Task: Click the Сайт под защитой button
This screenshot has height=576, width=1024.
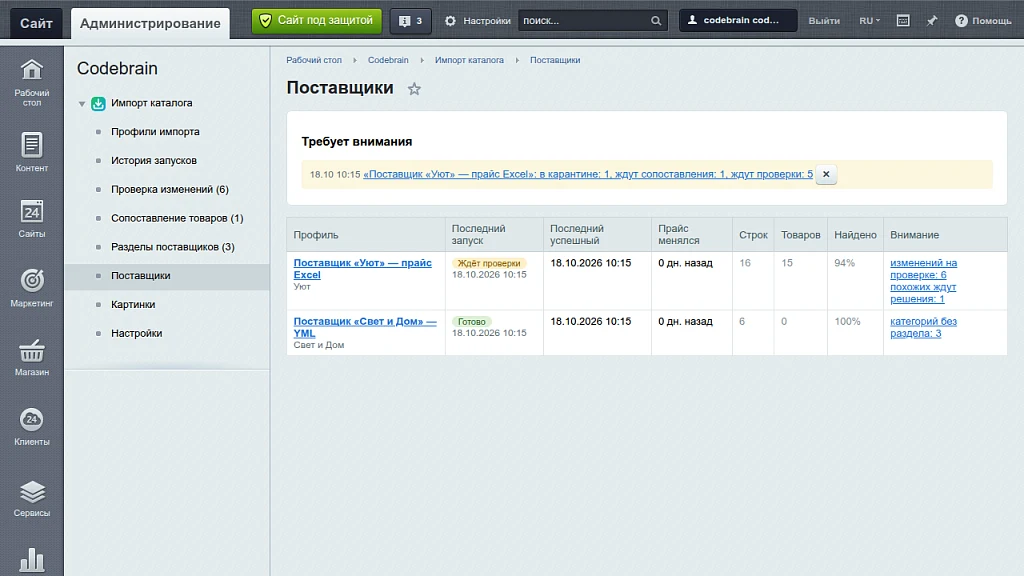Action: point(317,21)
